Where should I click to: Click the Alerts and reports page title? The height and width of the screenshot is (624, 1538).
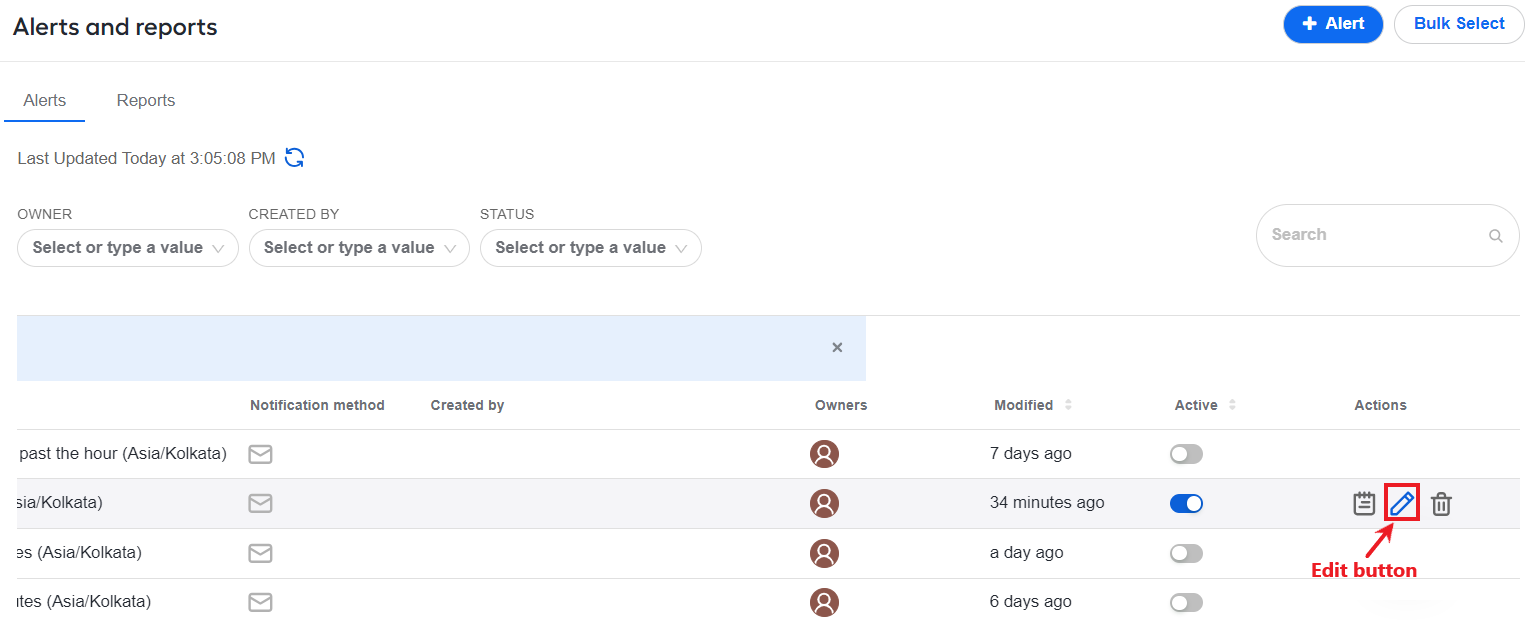(x=115, y=27)
